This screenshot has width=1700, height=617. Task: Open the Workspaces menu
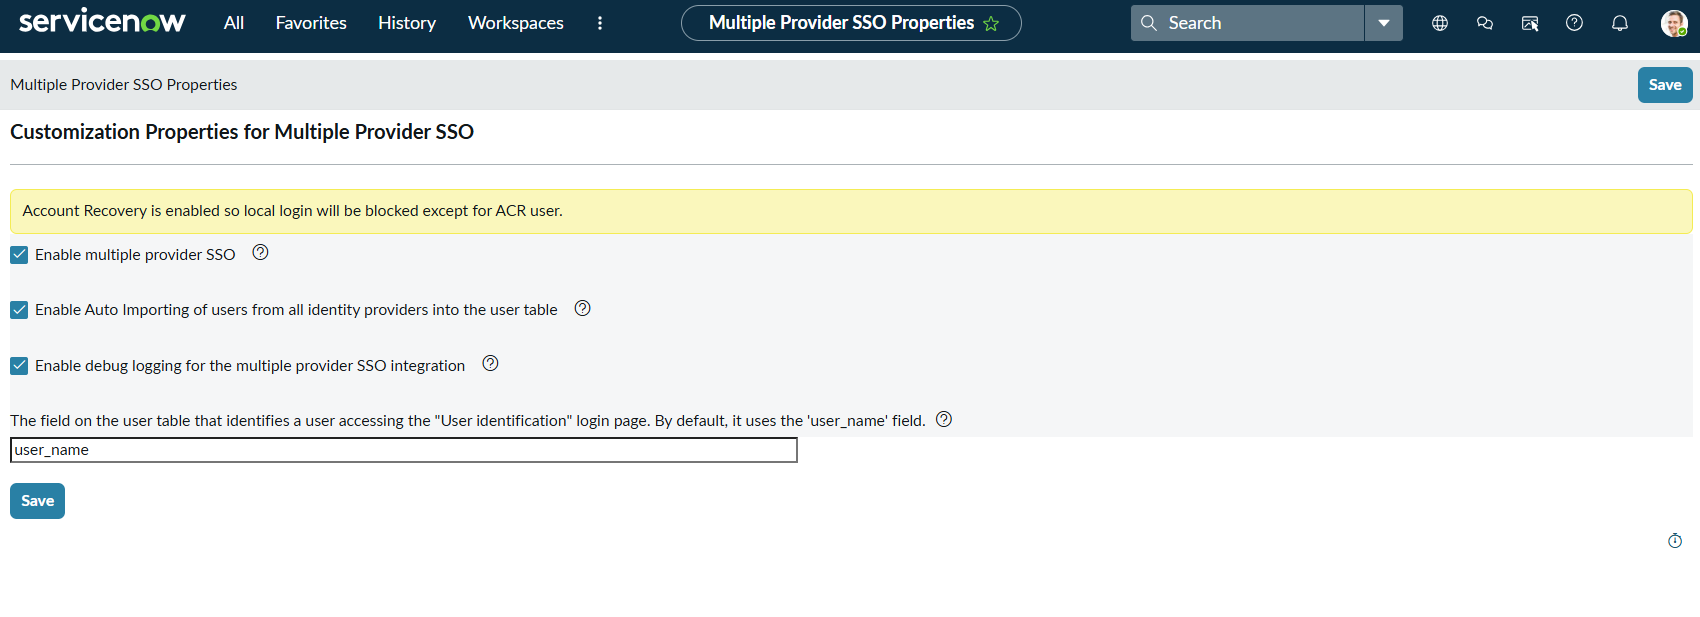(x=515, y=23)
